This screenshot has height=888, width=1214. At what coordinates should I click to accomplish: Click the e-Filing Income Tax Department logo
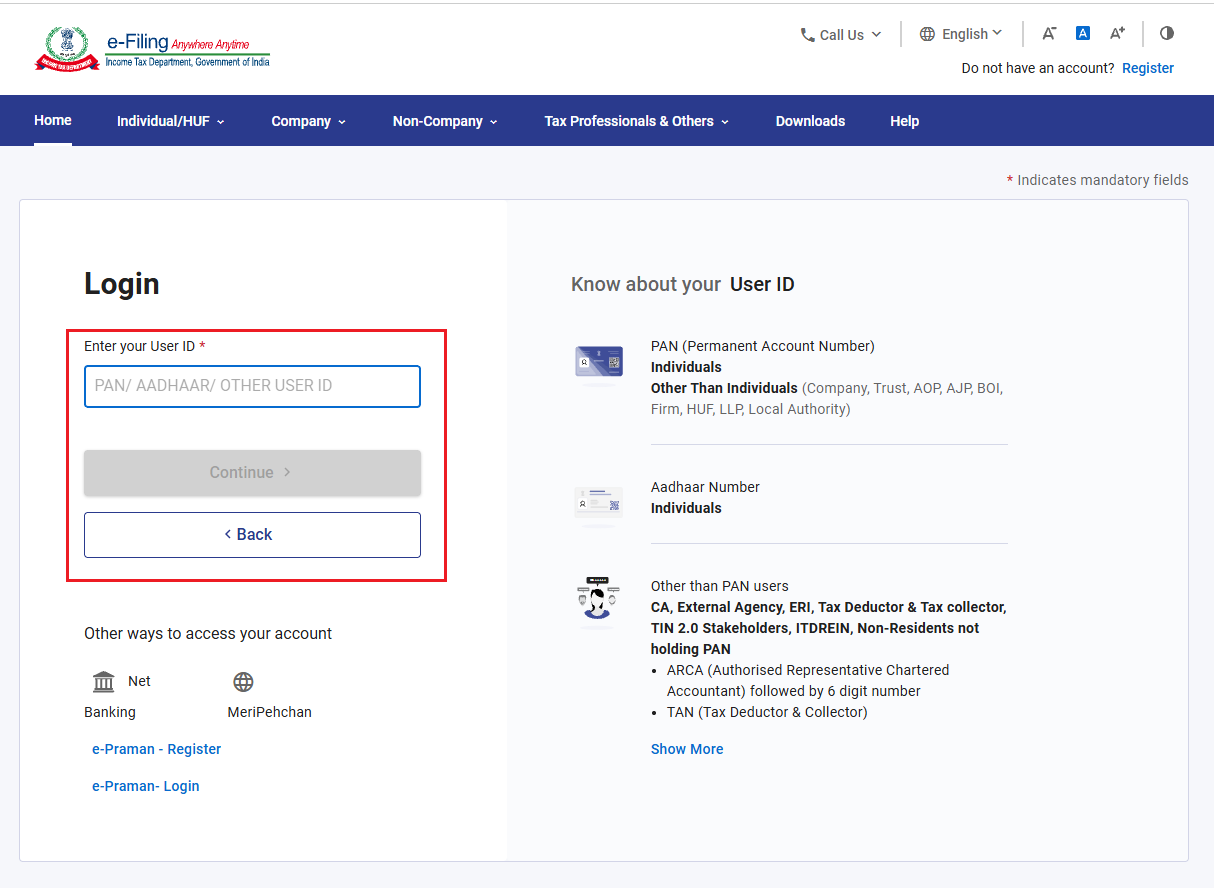pos(152,49)
